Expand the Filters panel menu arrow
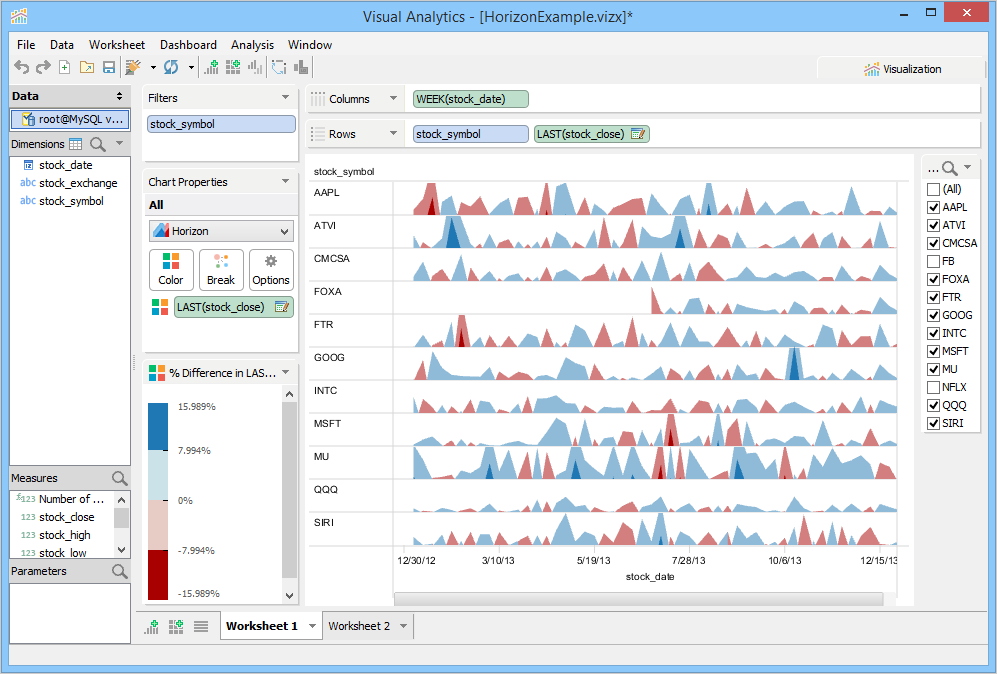The height and width of the screenshot is (674, 997). coord(285,97)
